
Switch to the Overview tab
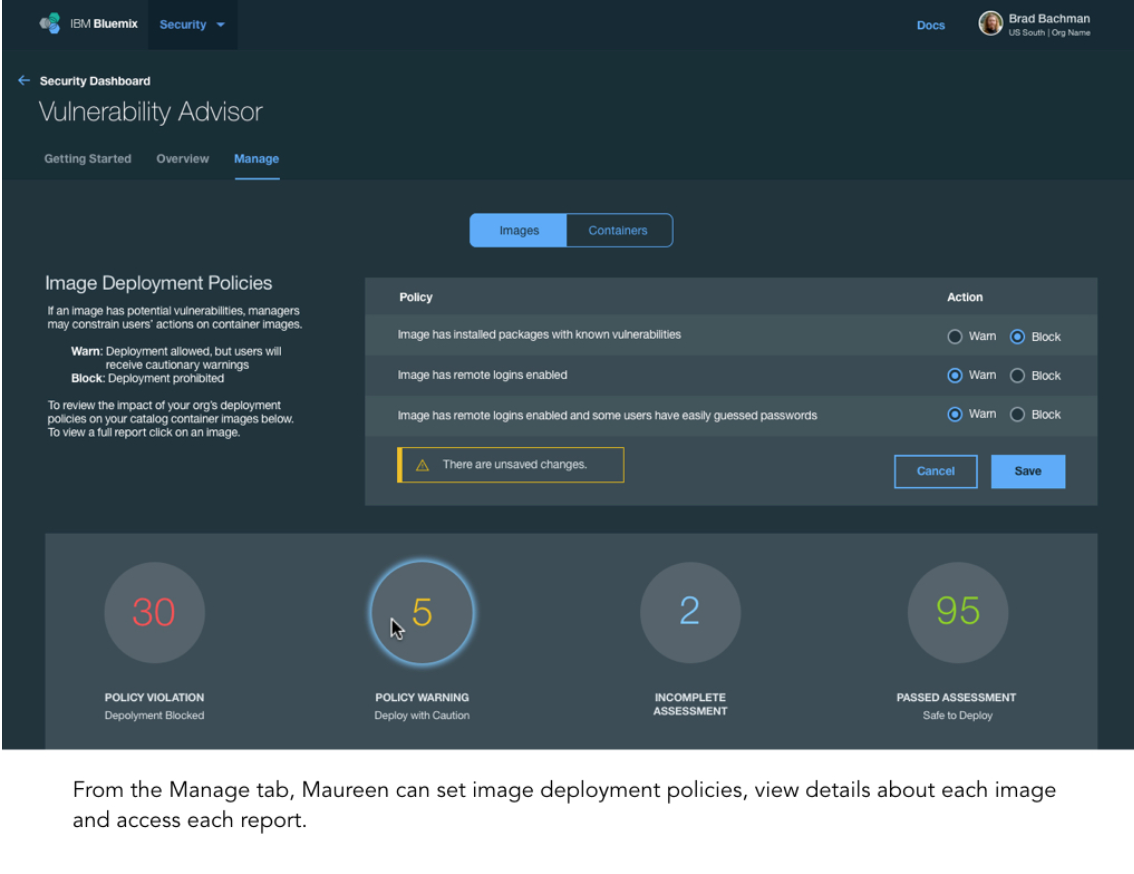click(x=182, y=158)
